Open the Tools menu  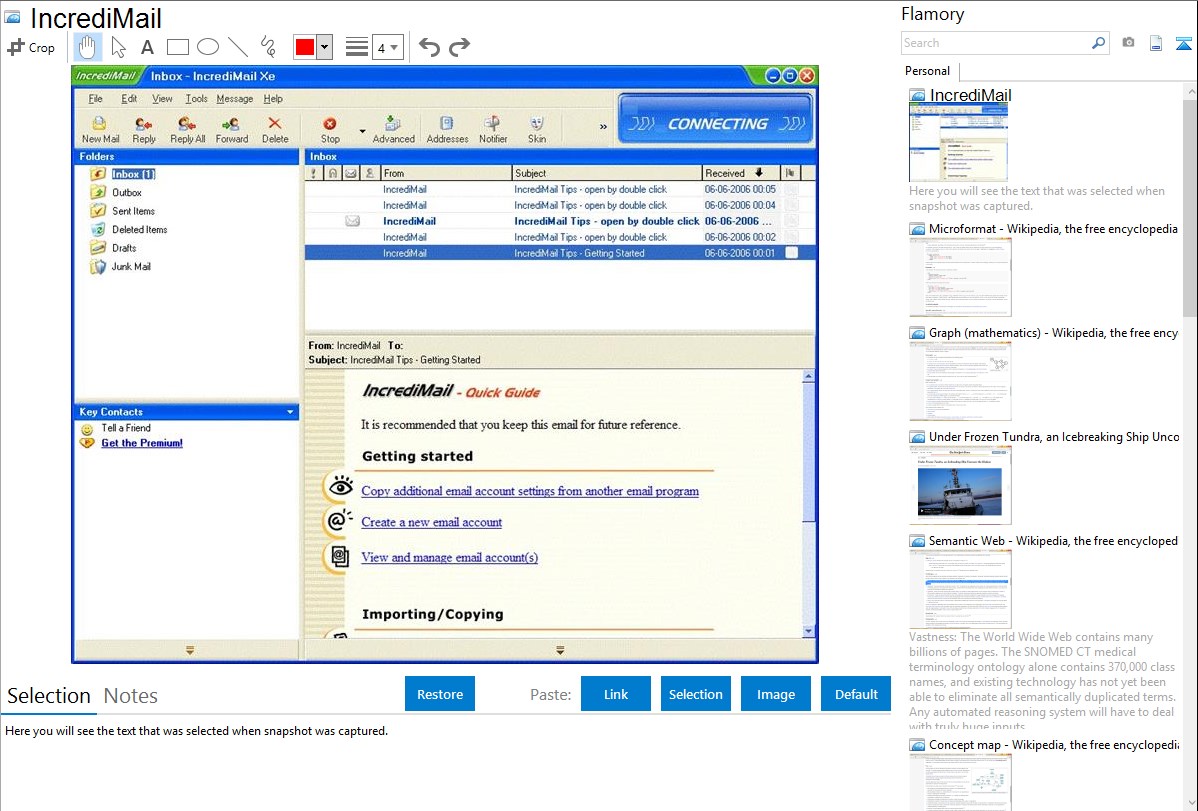[196, 99]
